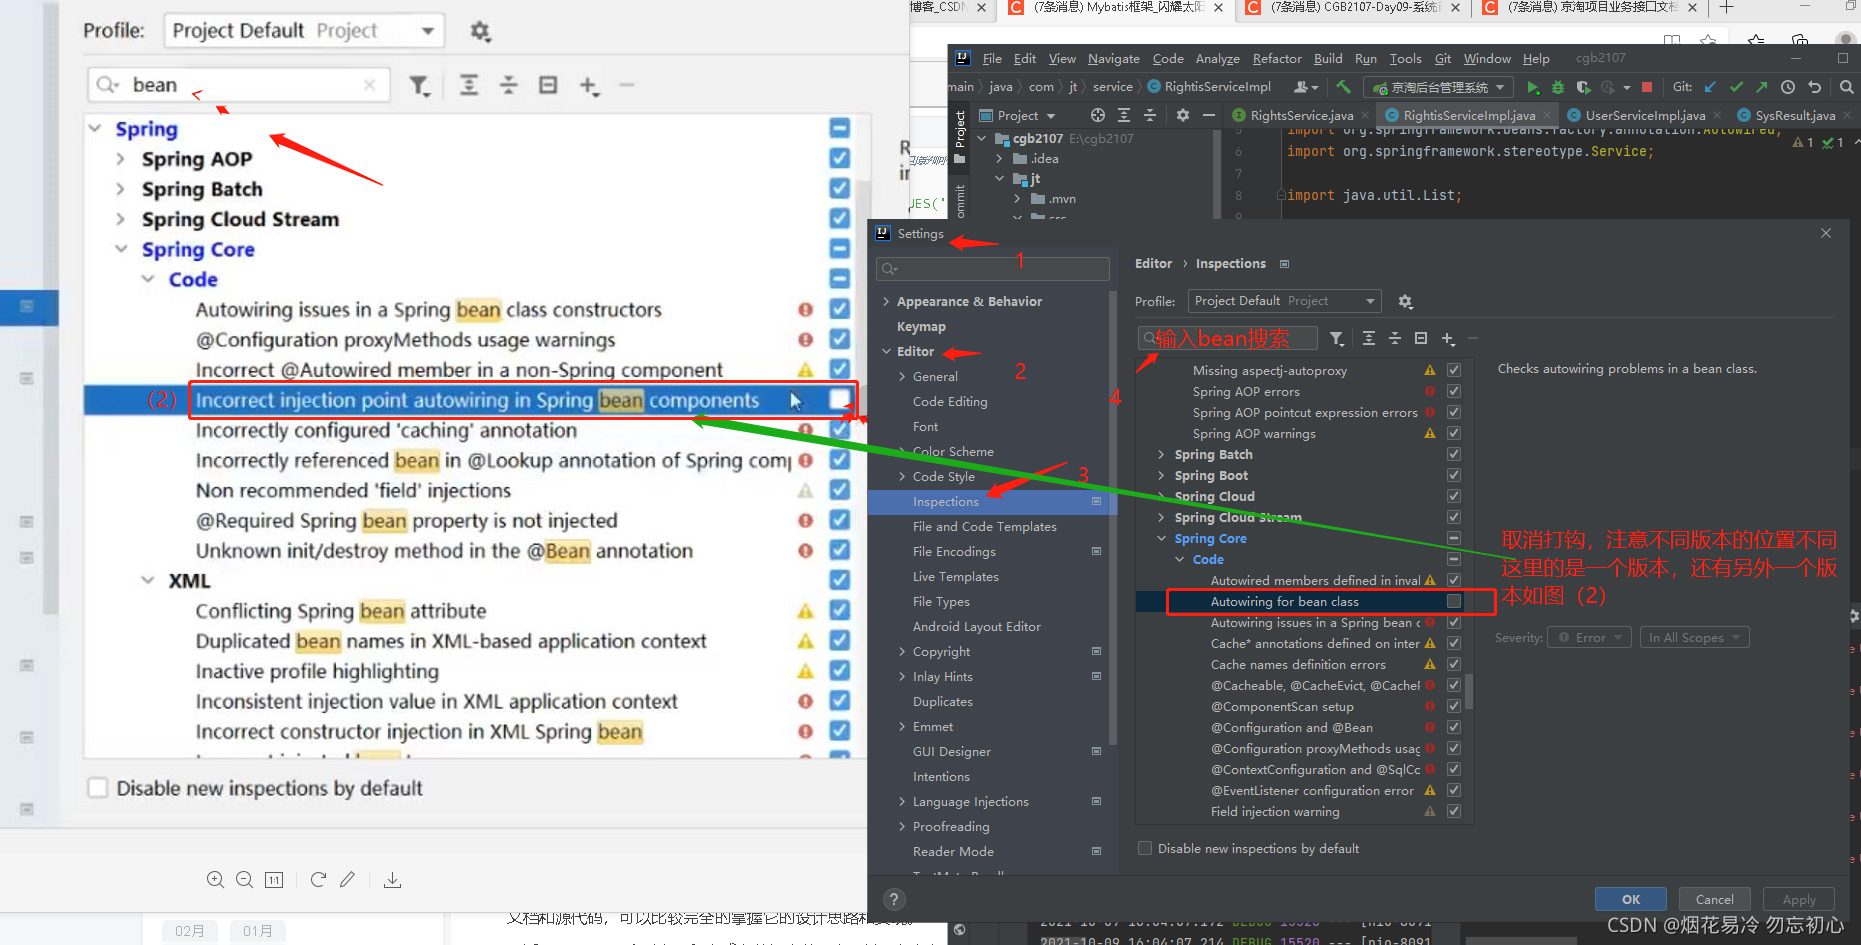Click the Build (hammer) icon in IntelliJ toolbar
Image resolution: width=1861 pixels, height=945 pixels.
point(1343,87)
